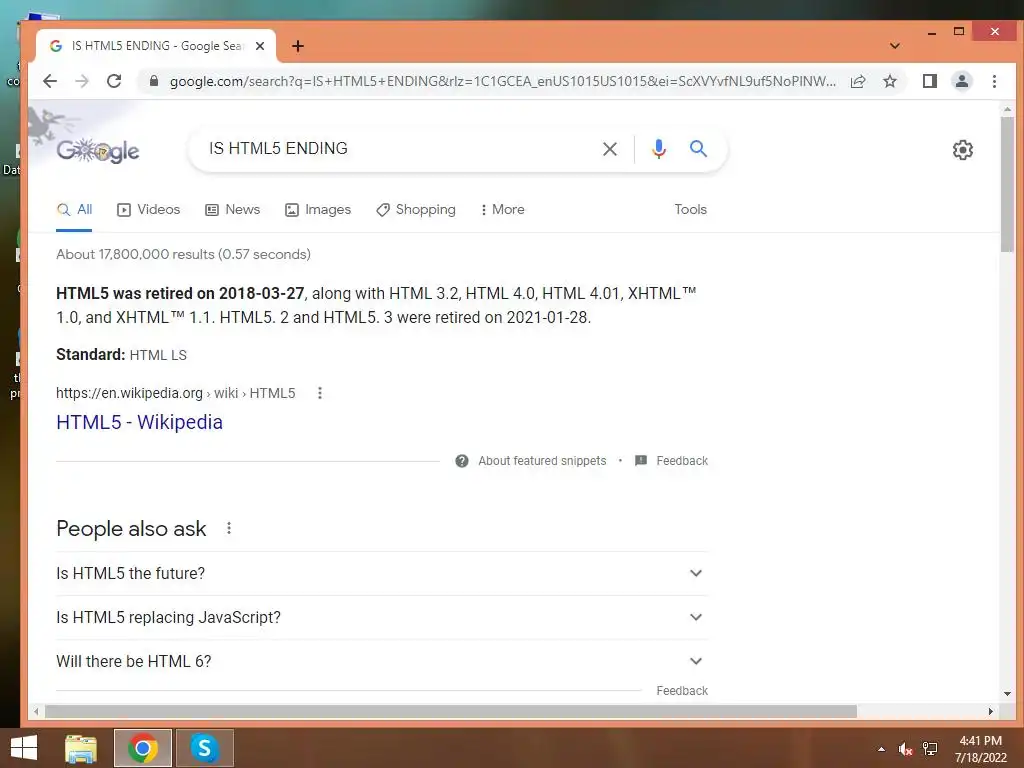Click the HTML LS standard link

pos(158,355)
